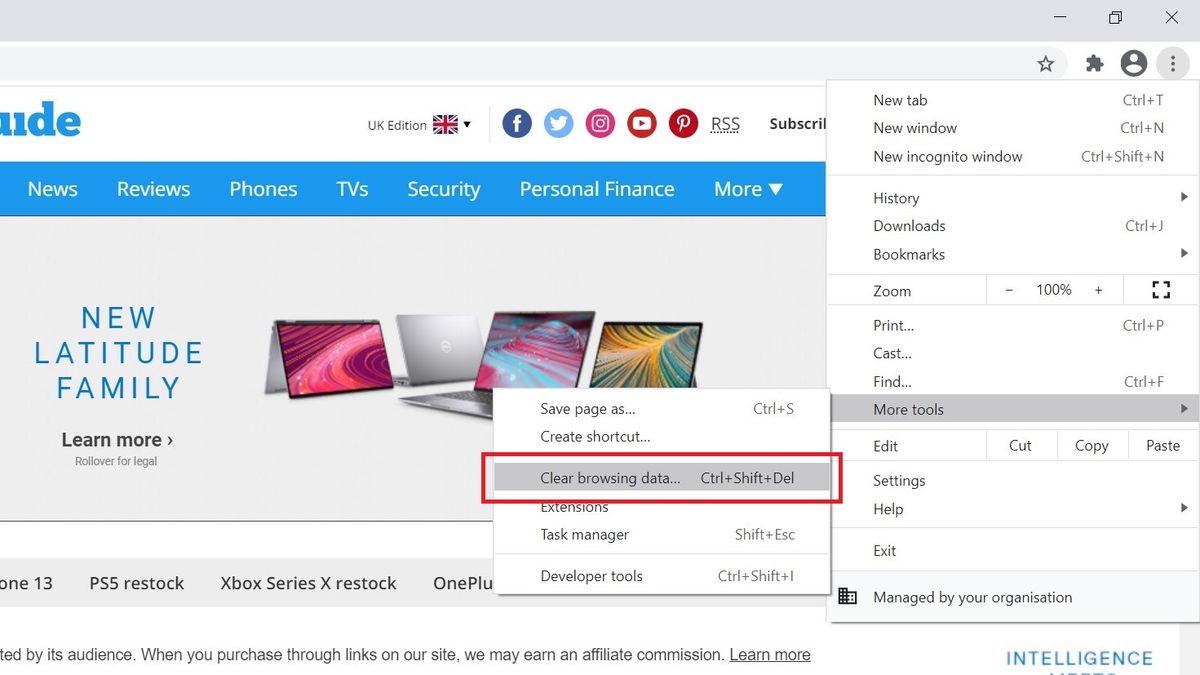
Task: Open the Facebook page via its icon
Action: click(x=516, y=123)
